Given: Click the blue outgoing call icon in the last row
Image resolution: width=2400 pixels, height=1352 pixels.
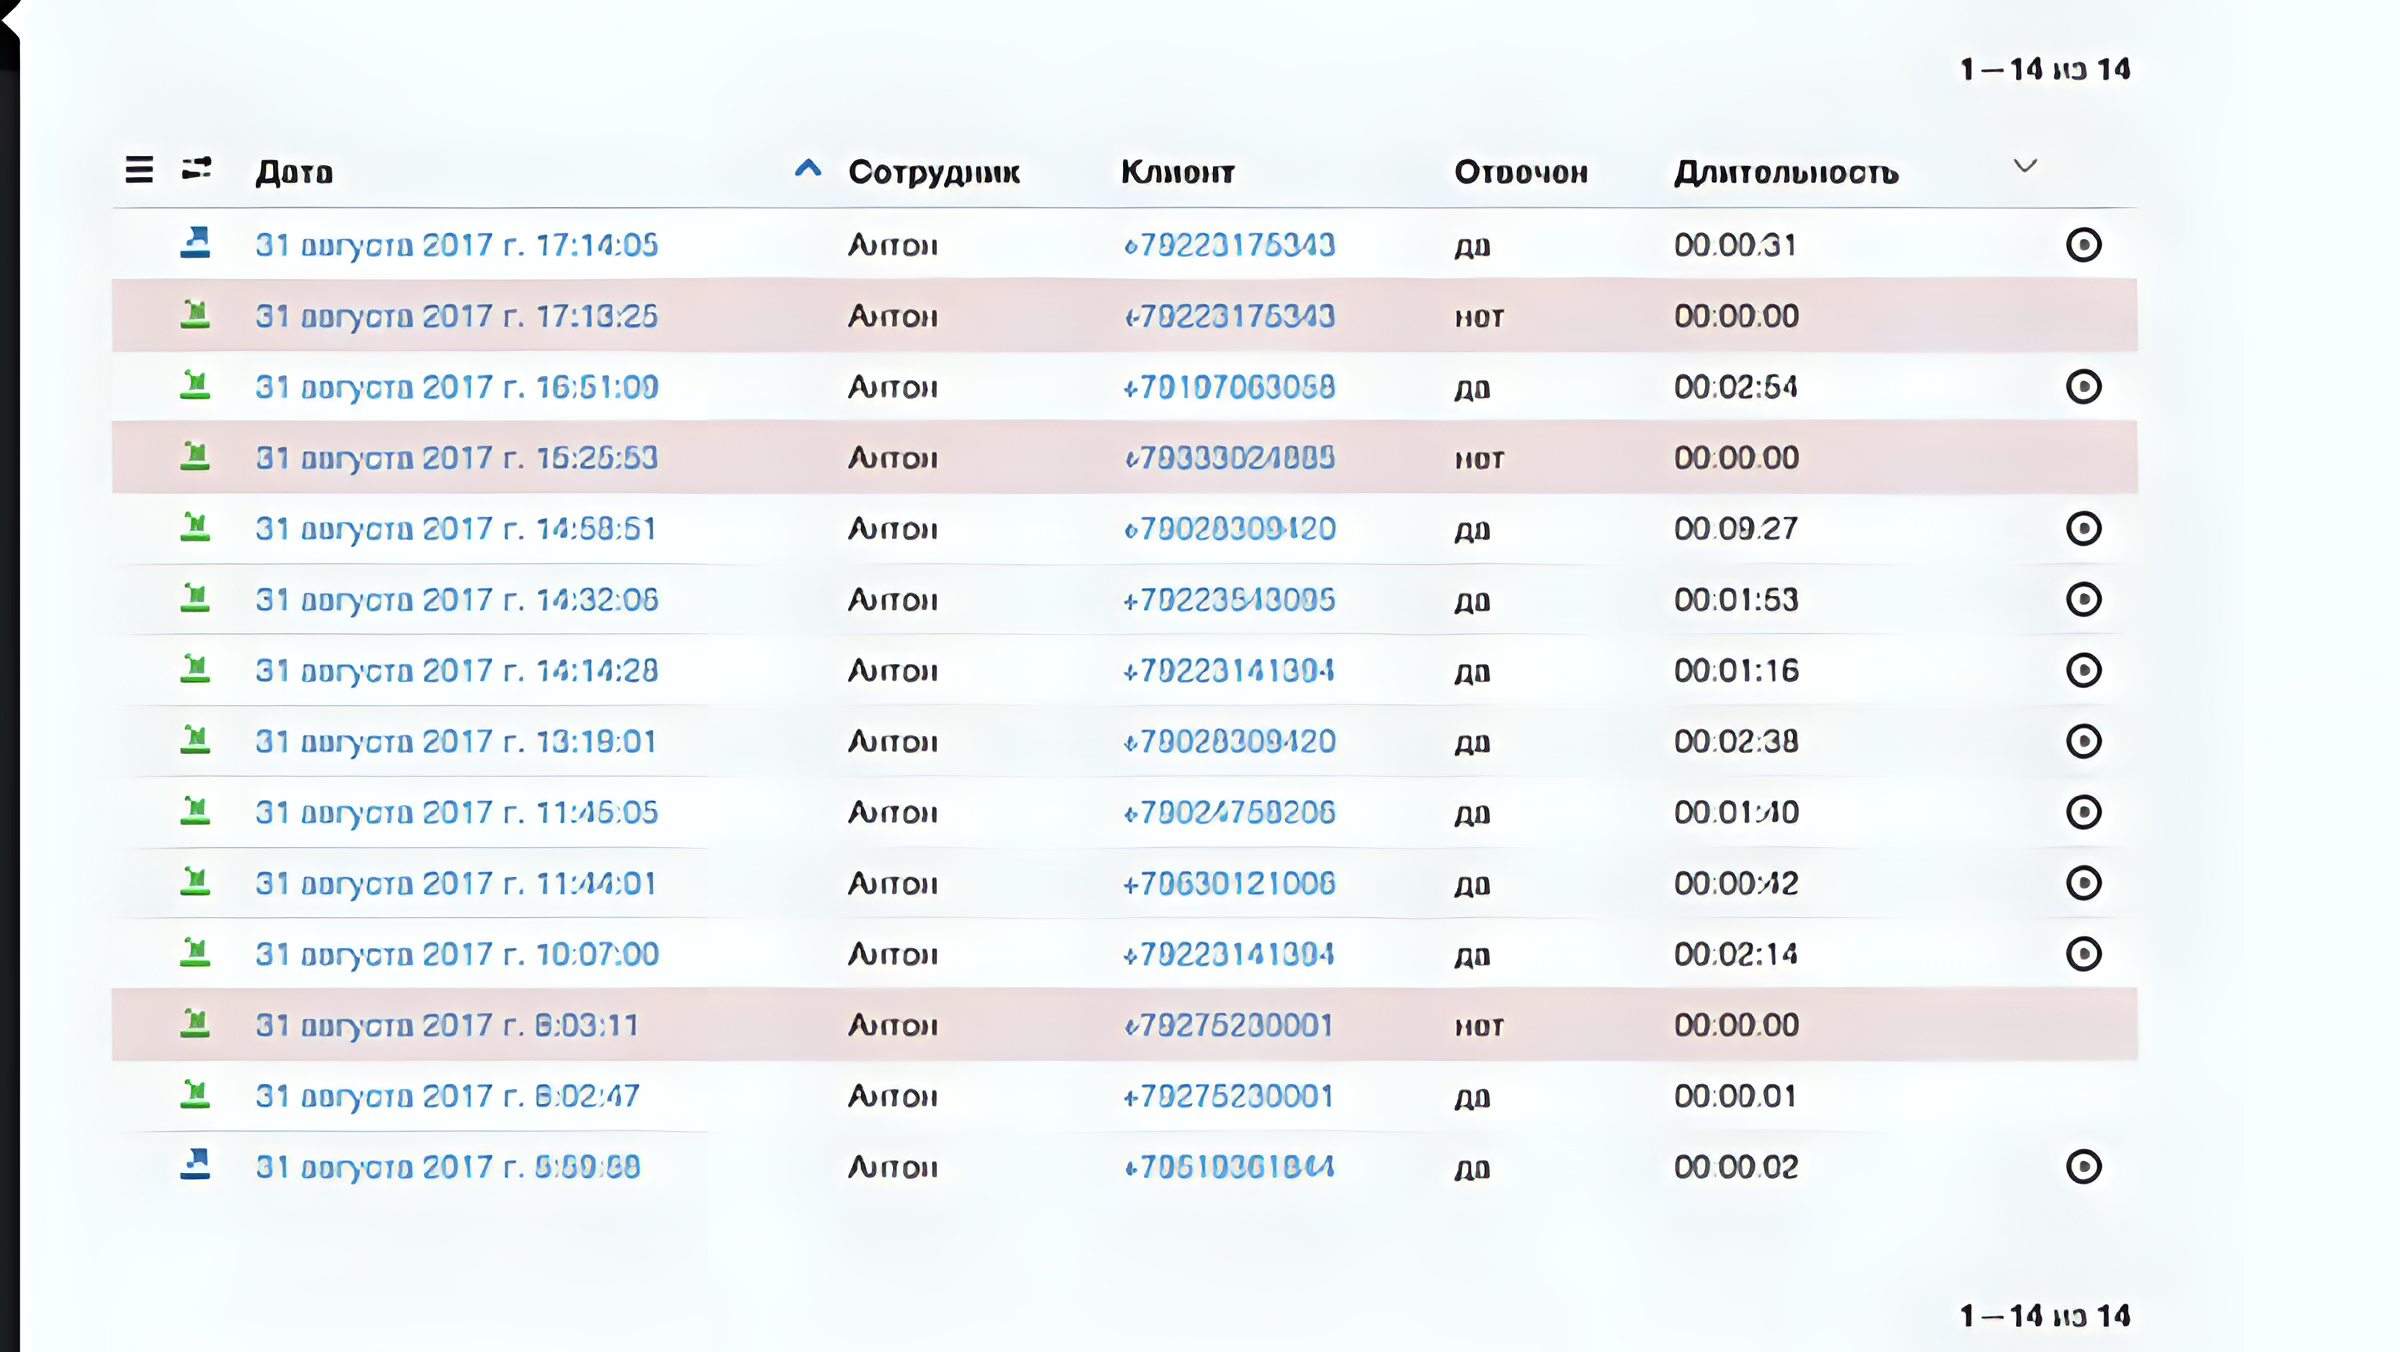Looking at the screenshot, I should click(195, 1165).
